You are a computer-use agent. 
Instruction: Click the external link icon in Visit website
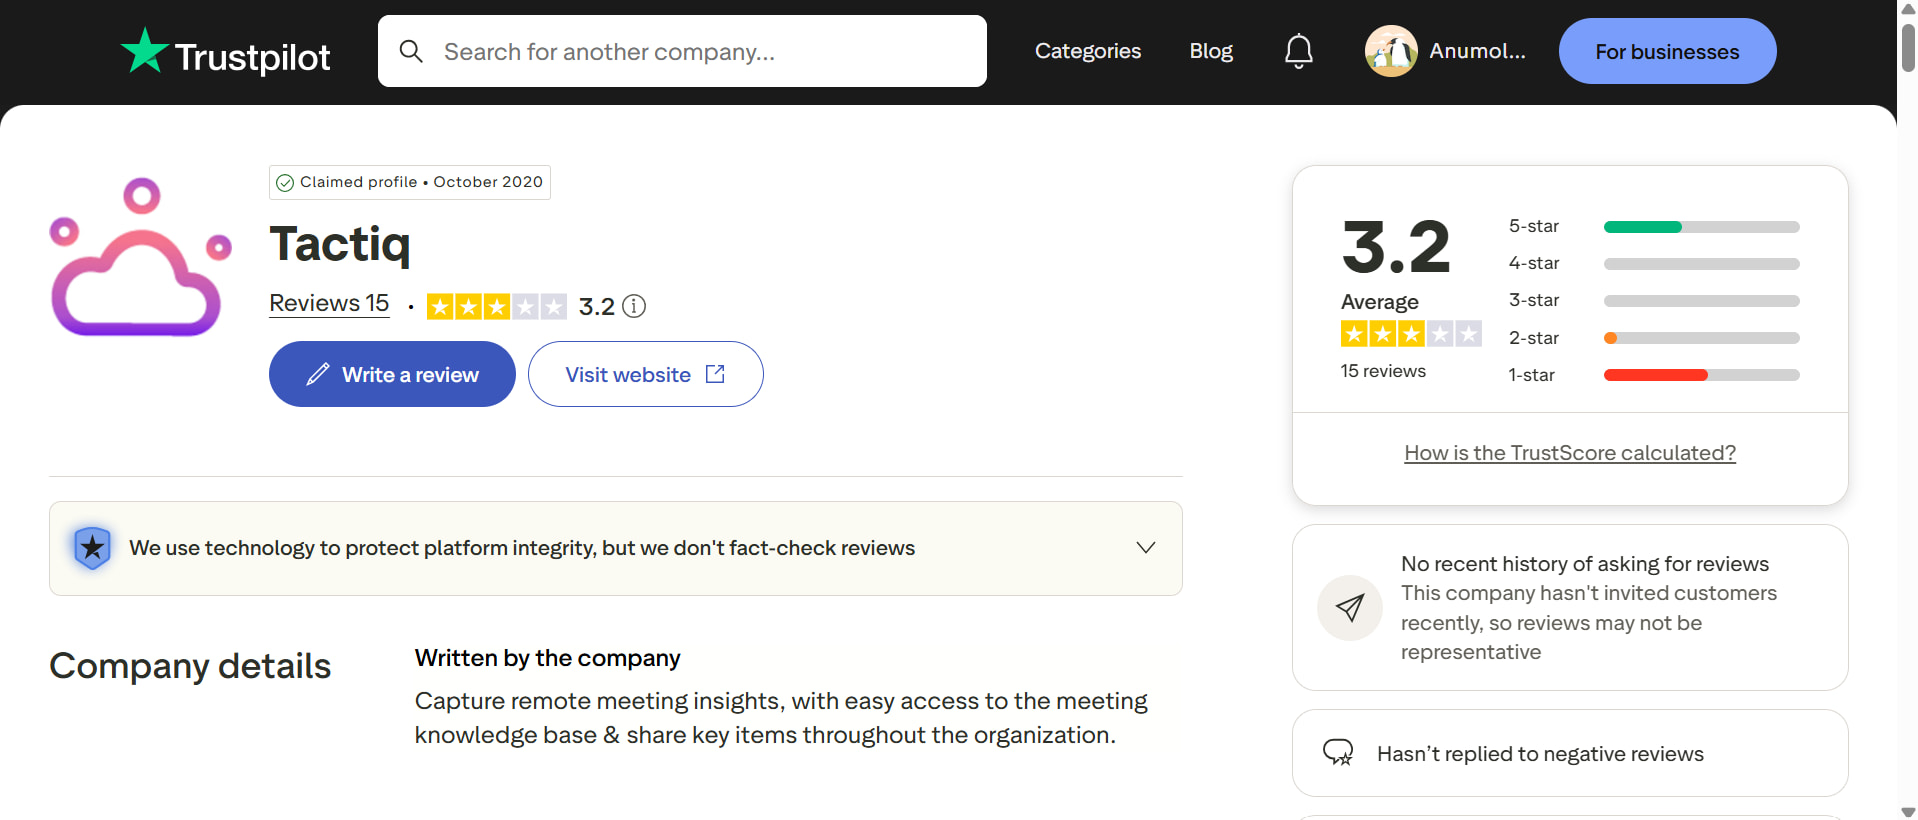pyautogui.click(x=715, y=374)
